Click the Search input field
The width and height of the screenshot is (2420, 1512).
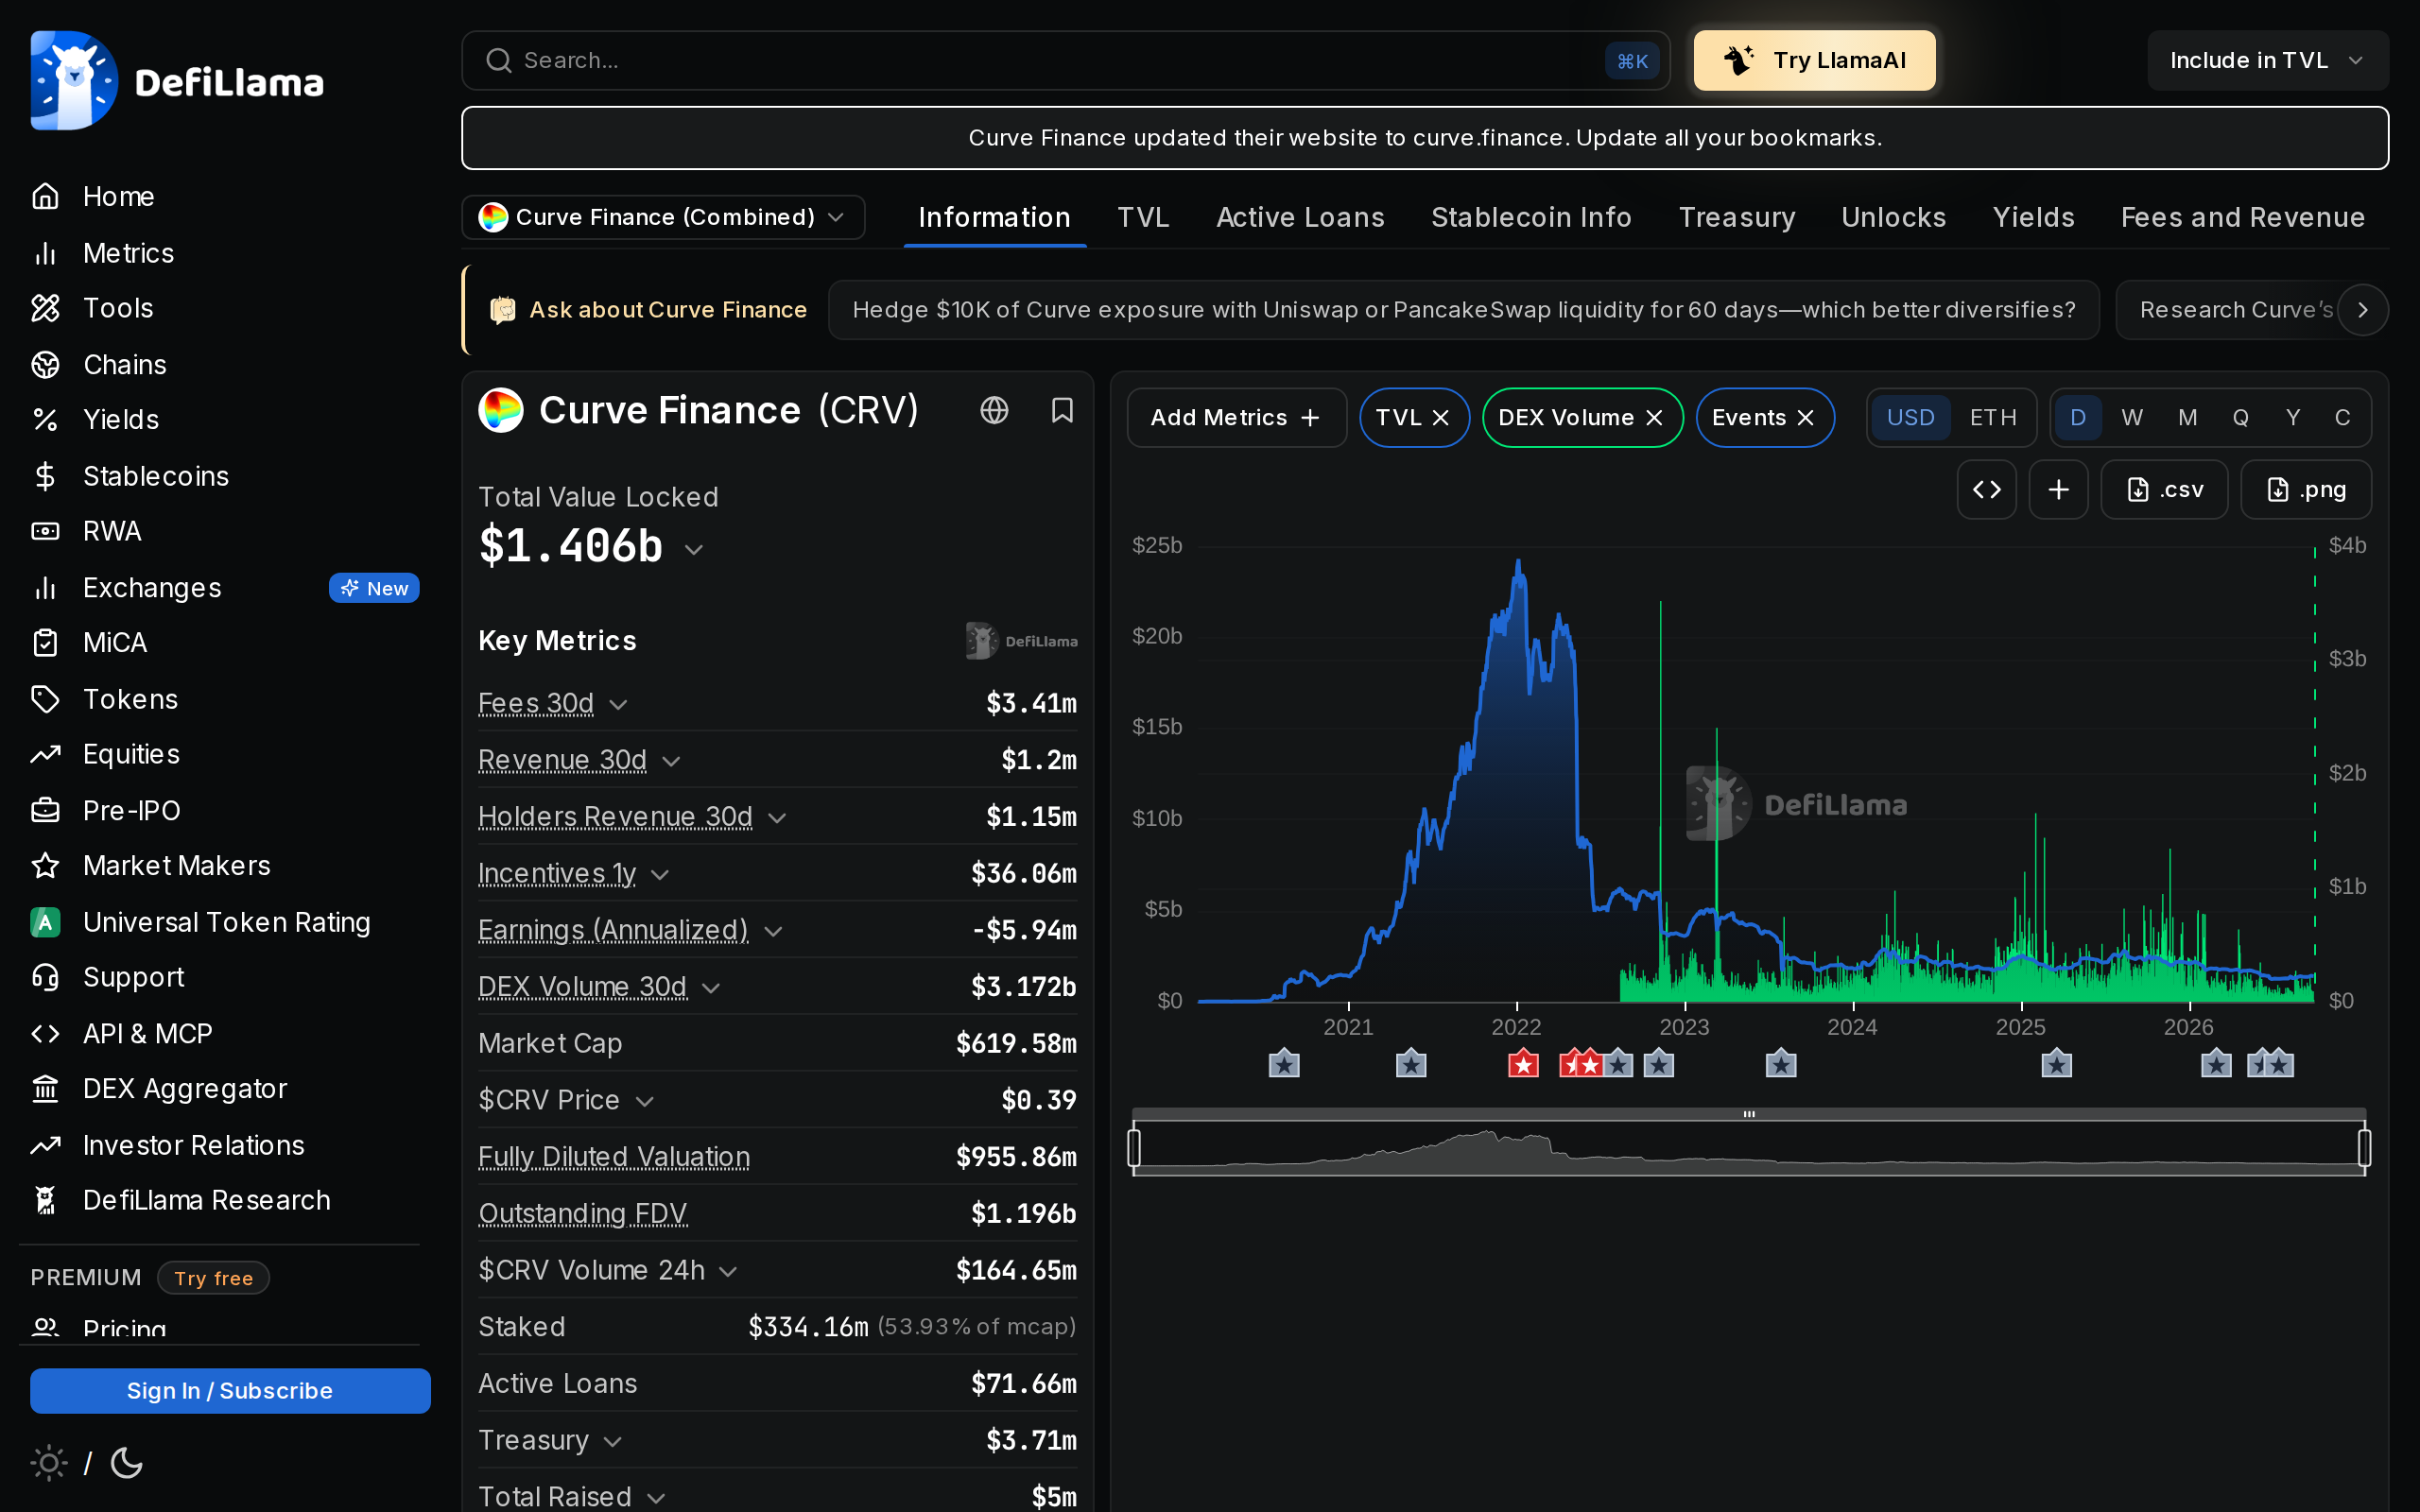tap(1066, 61)
